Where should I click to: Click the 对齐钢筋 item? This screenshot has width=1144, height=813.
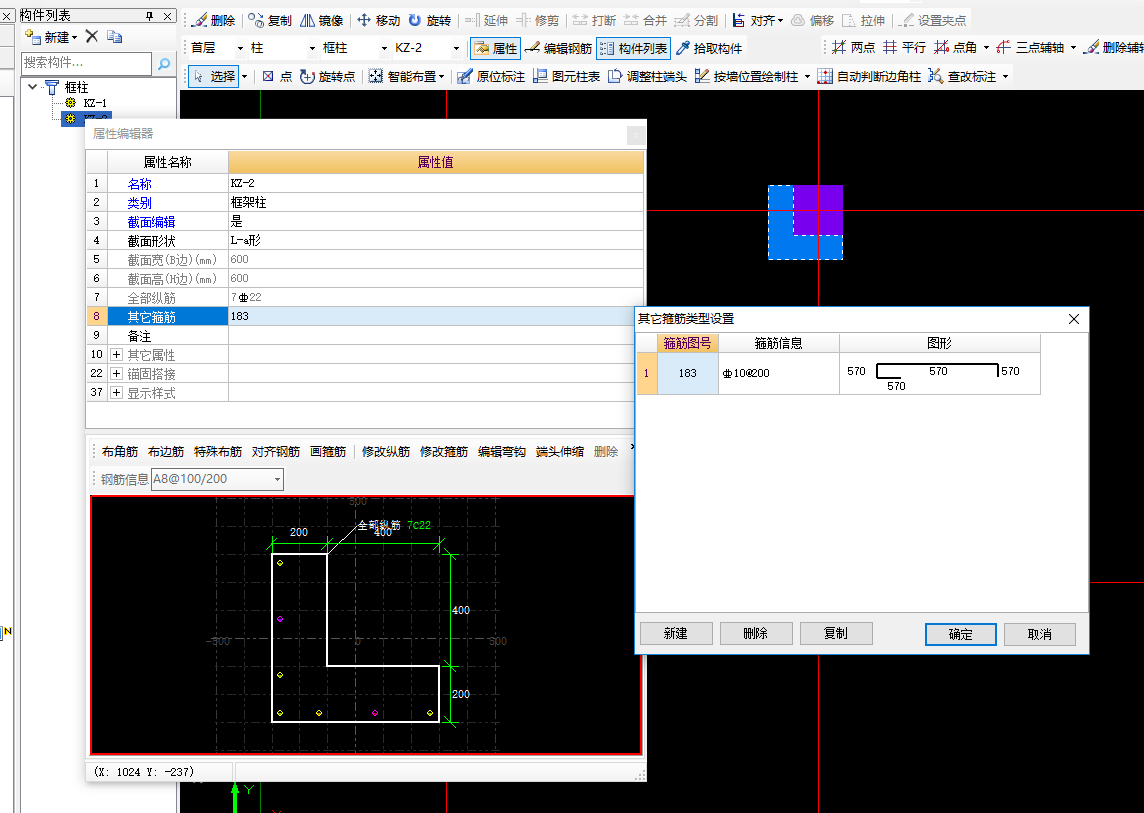pos(276,452)
